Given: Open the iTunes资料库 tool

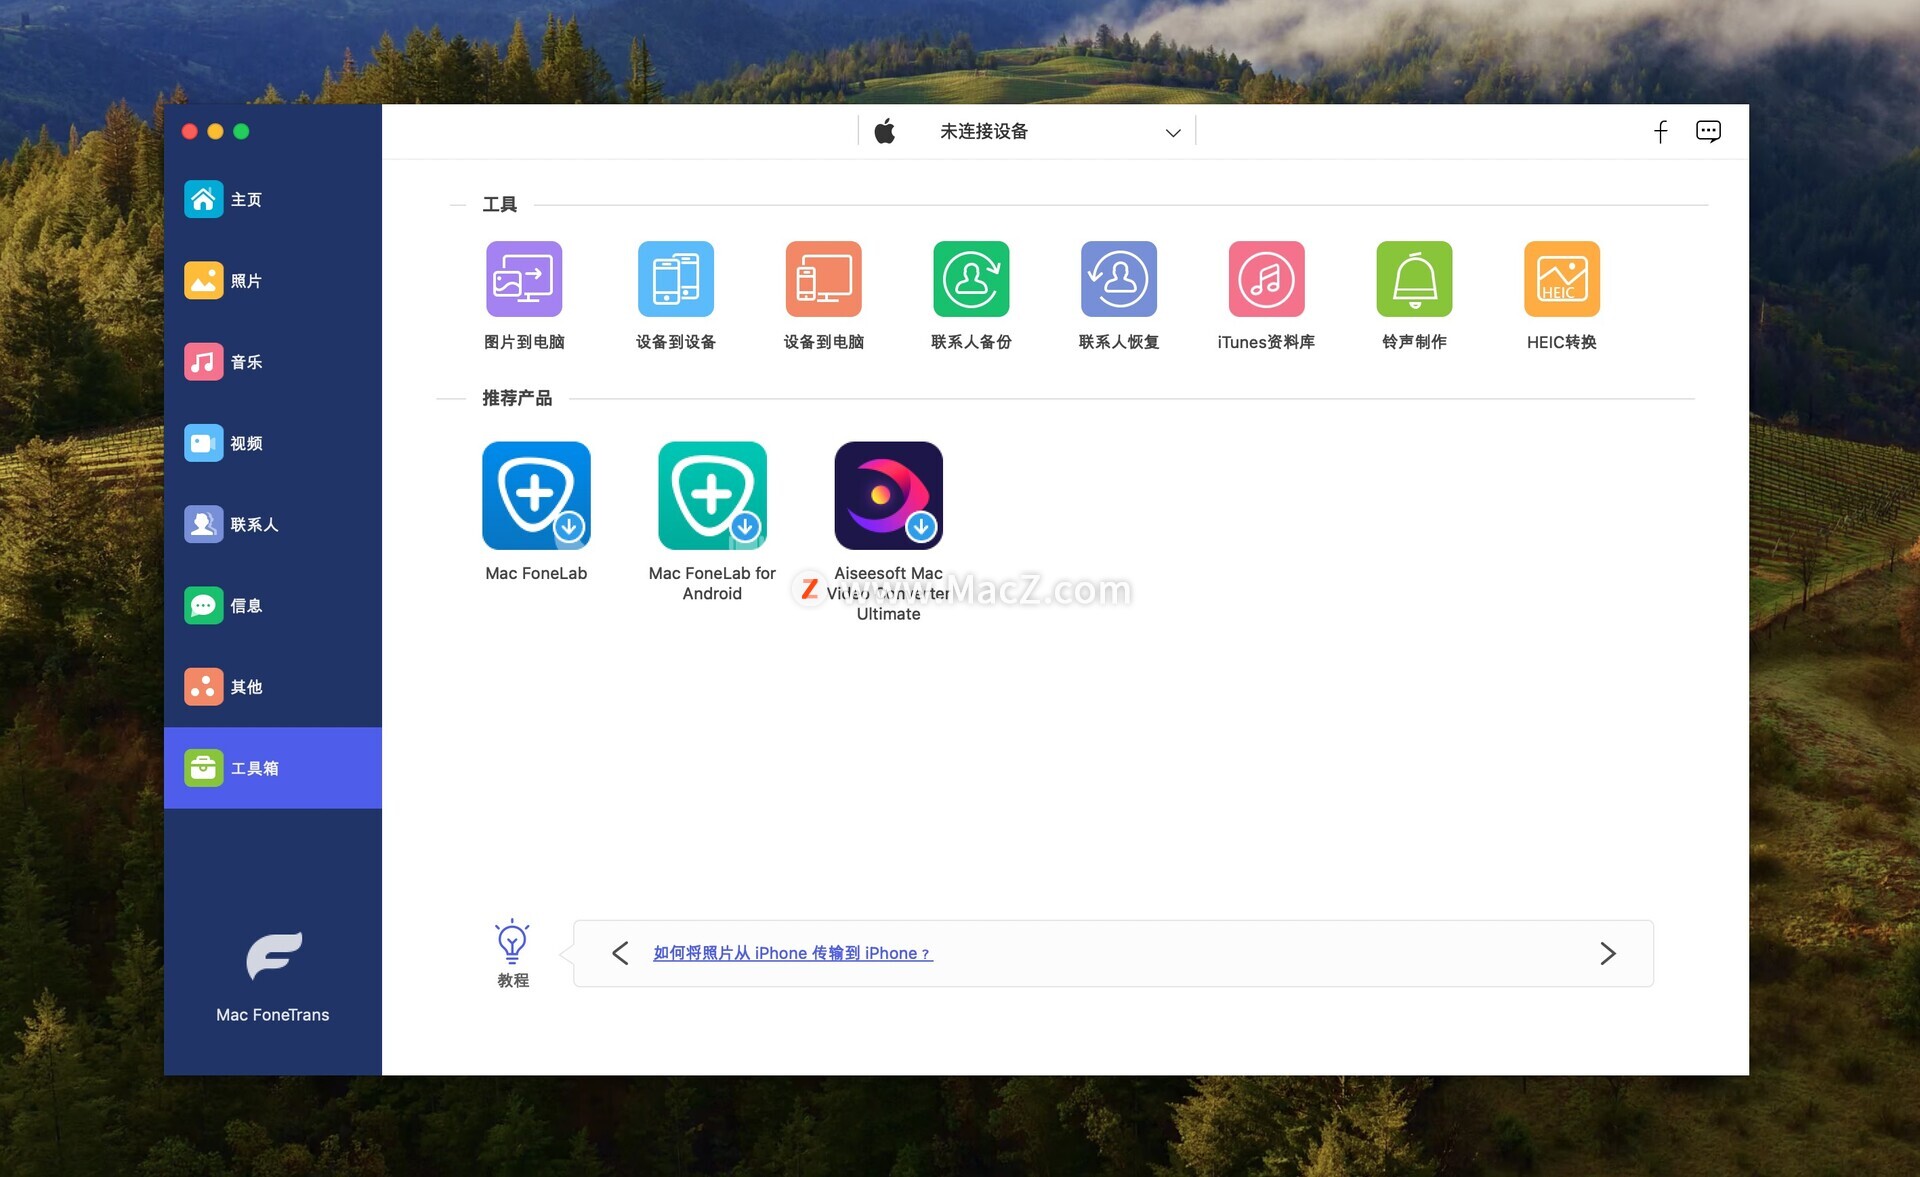Looking at the screenshot, I should 1266,279.
